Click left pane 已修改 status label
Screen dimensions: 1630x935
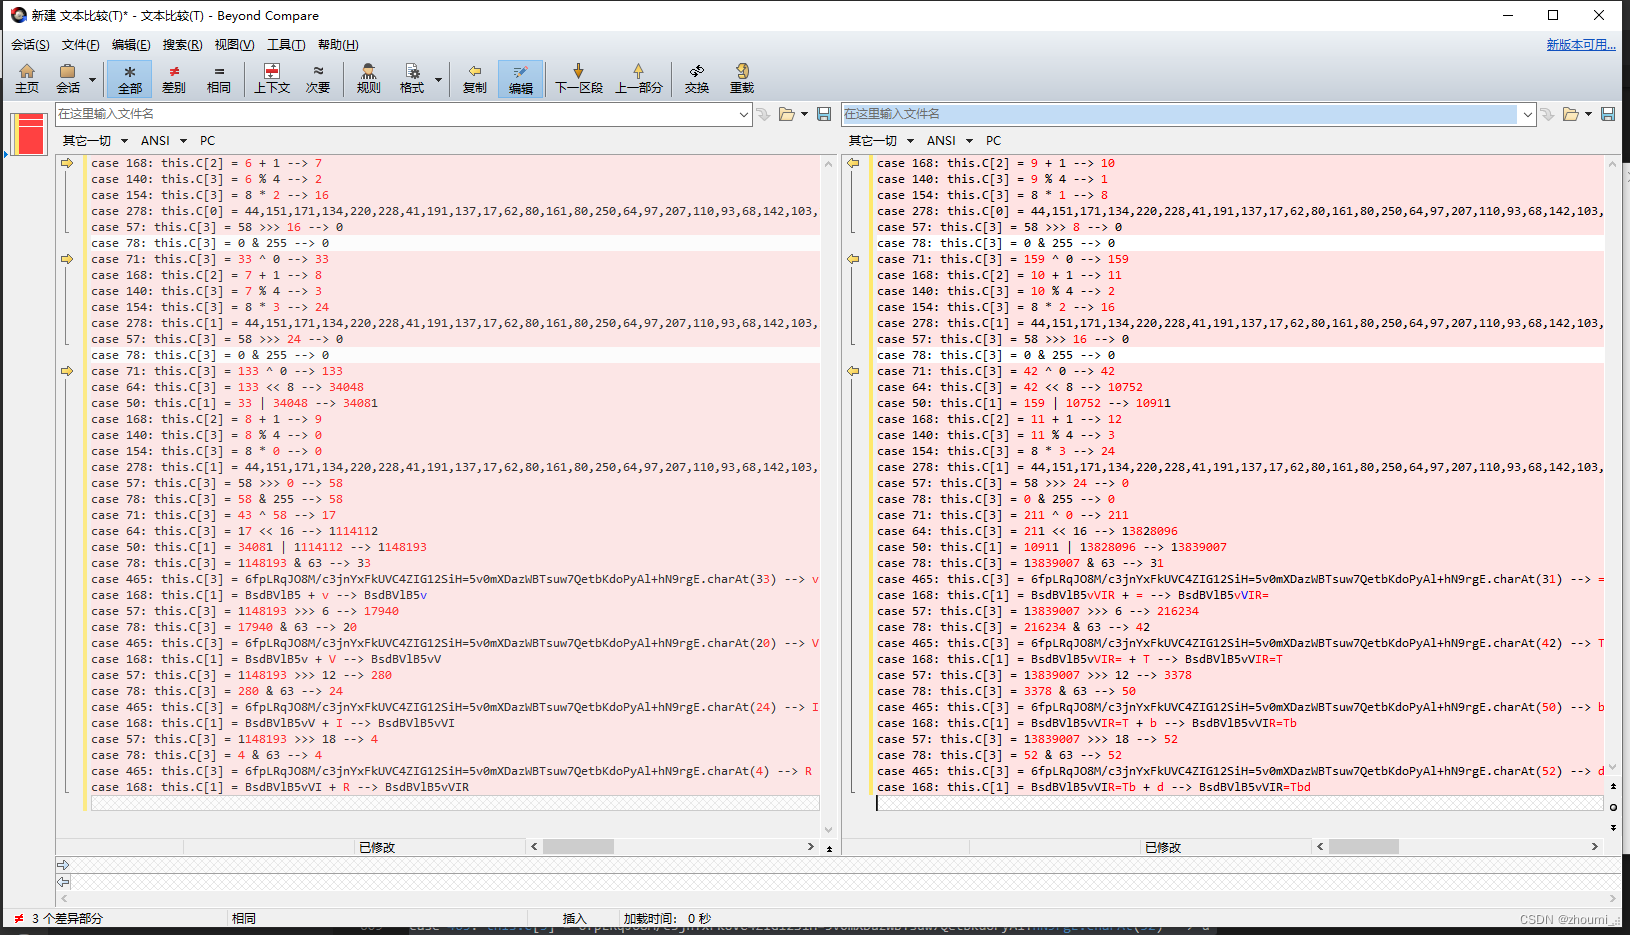click(377, 847)
